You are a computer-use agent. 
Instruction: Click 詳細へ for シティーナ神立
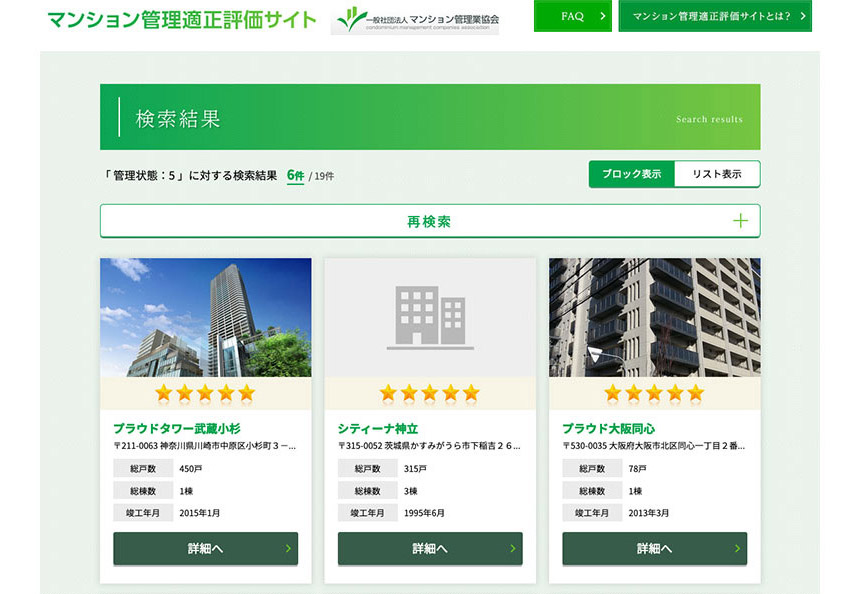click(x=430, y=548)
